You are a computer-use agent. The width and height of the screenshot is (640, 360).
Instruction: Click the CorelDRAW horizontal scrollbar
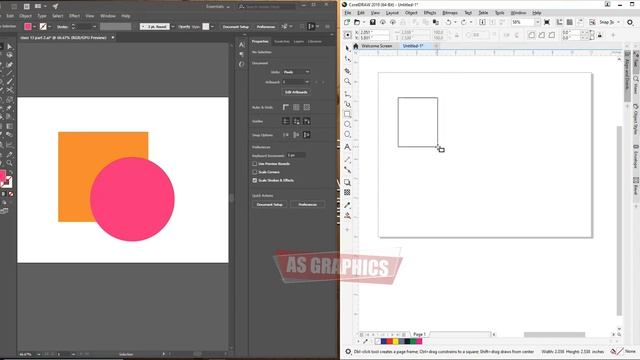(554, 335)
